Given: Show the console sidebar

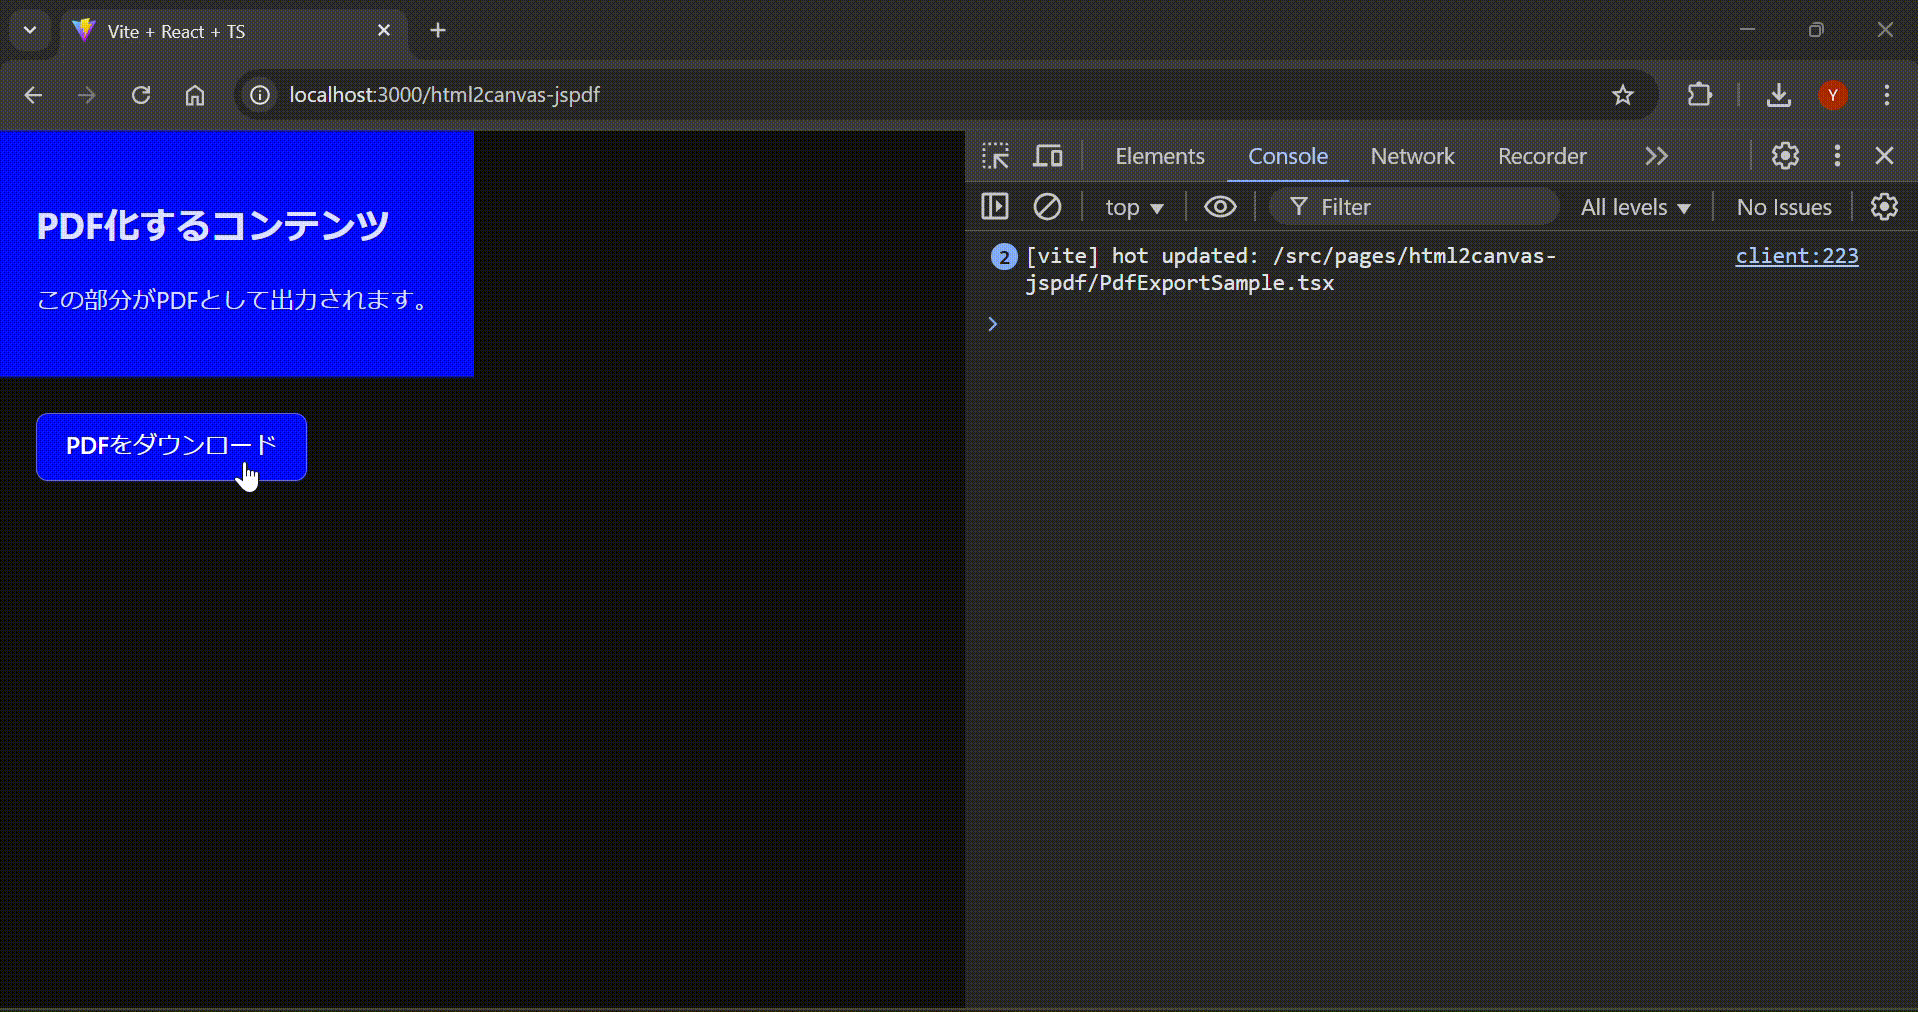Looking at the screenshot, I should coord(996,206).
